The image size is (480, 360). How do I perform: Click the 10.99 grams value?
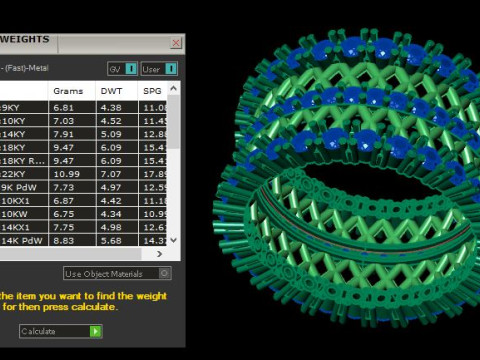click(x=66, y=174)
